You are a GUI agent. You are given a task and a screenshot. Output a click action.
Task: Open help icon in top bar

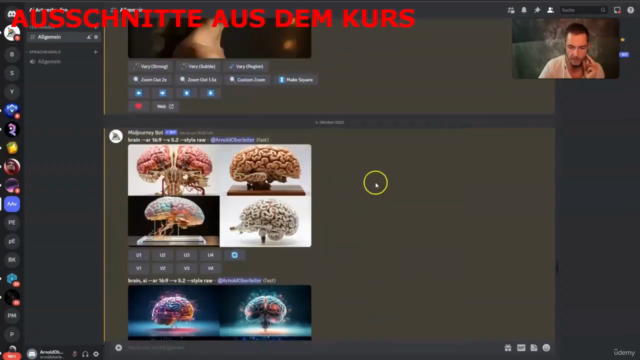[631, 10]
